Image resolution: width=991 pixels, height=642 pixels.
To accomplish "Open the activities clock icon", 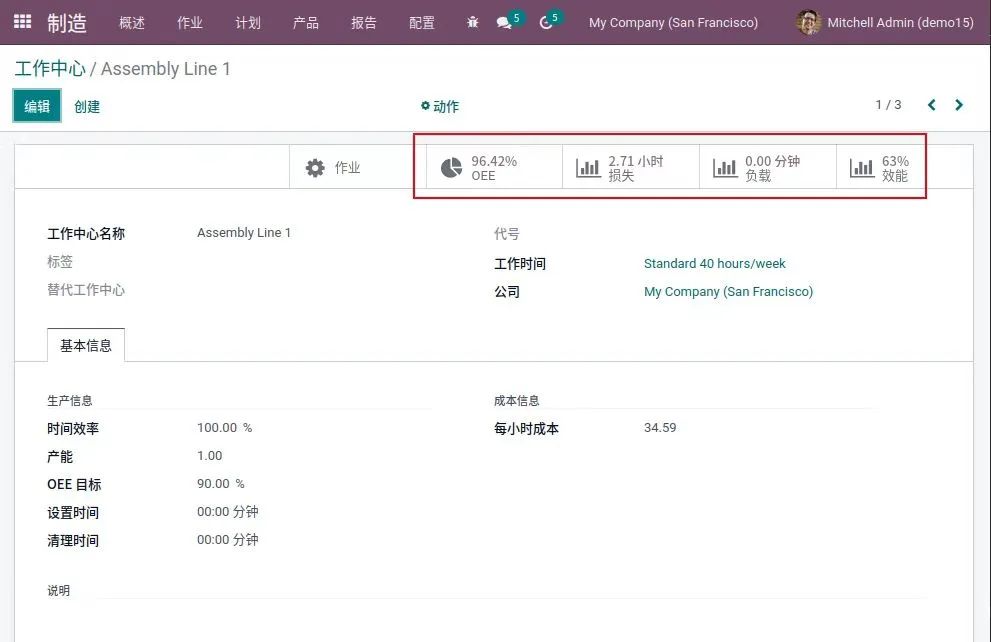I will click(546, 22).
